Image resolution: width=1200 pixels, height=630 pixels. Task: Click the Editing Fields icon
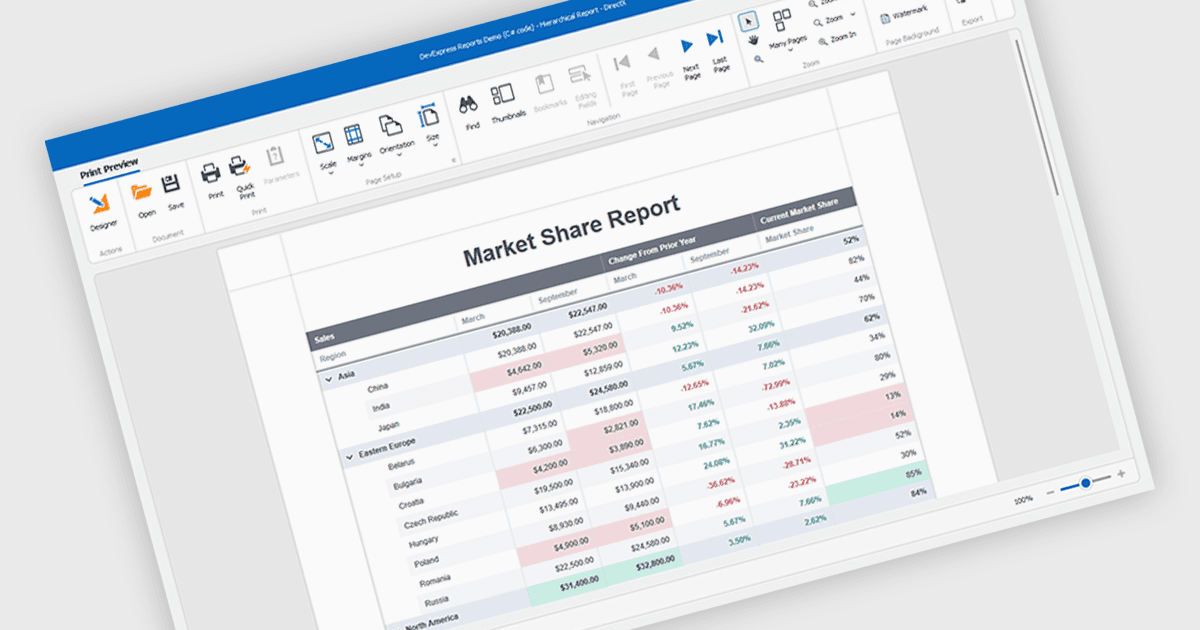tap(582, 84)
